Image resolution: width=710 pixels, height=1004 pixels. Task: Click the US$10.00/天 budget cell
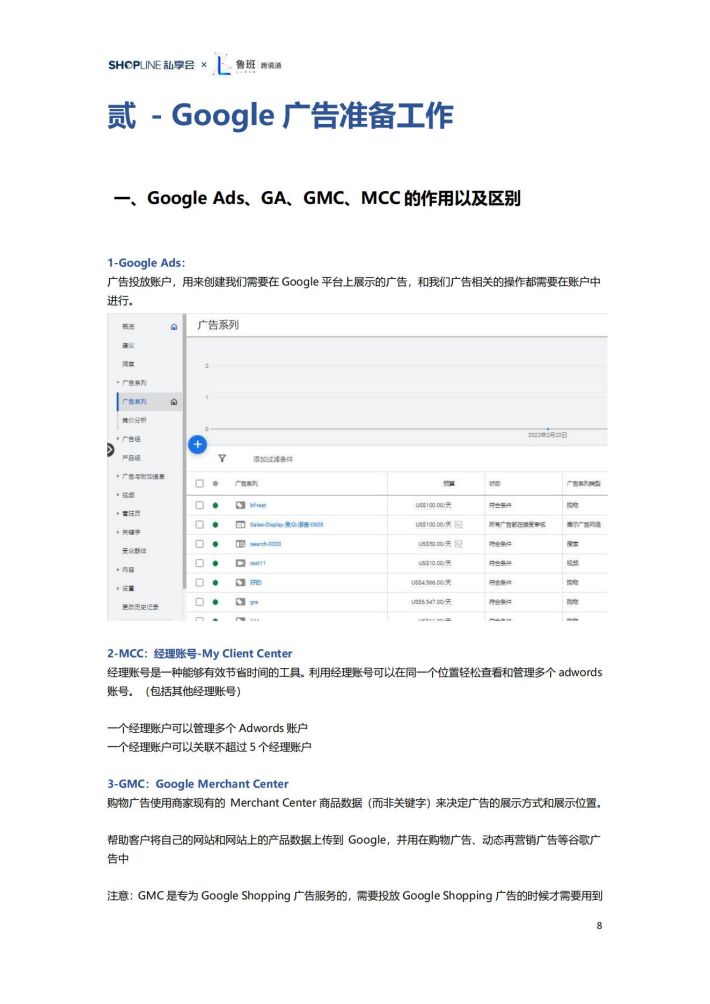coord(435,563)
